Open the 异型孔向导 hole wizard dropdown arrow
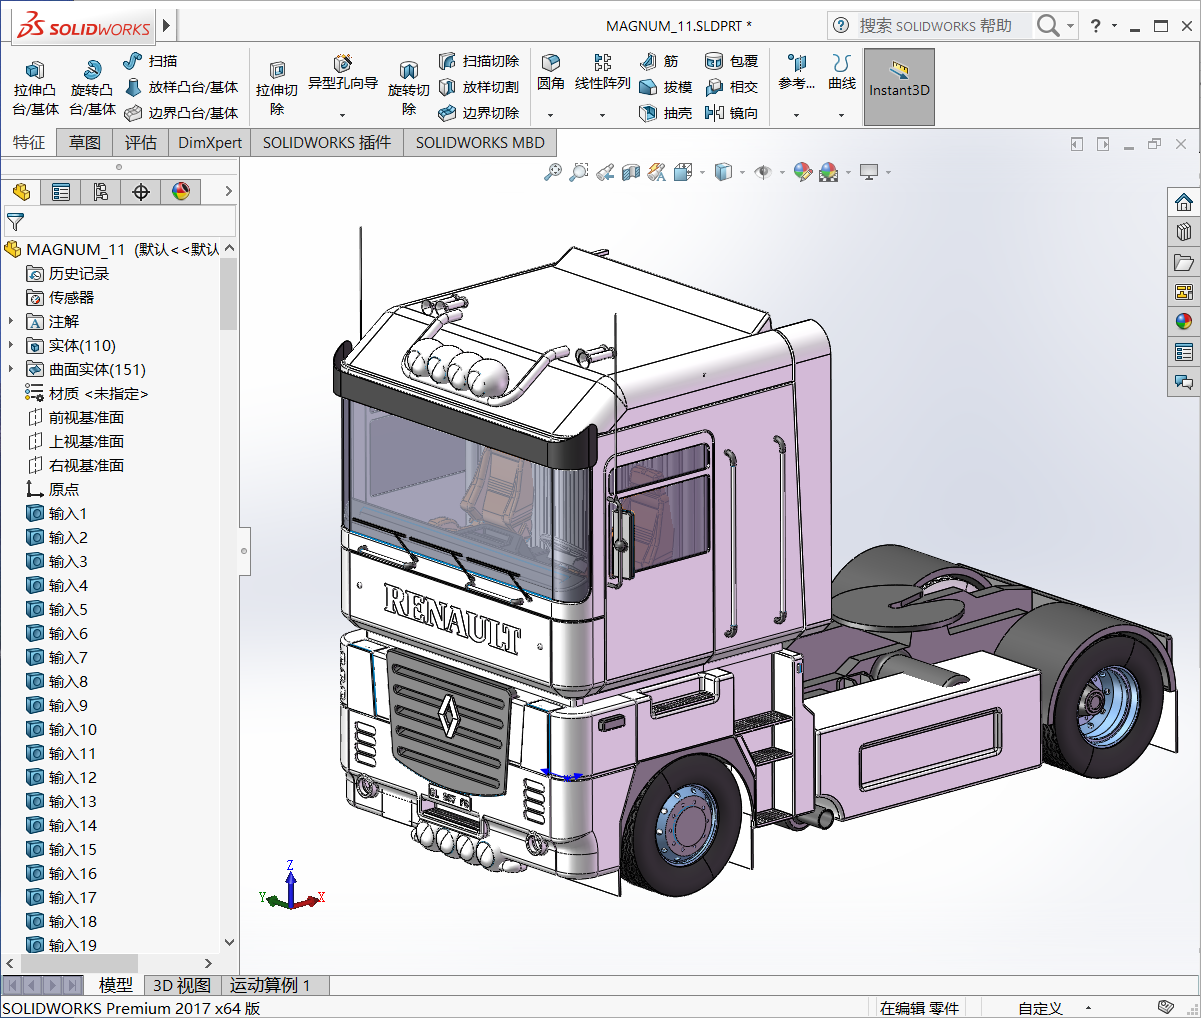Viewport: 1201px width, 1018px height. [342, 115]
